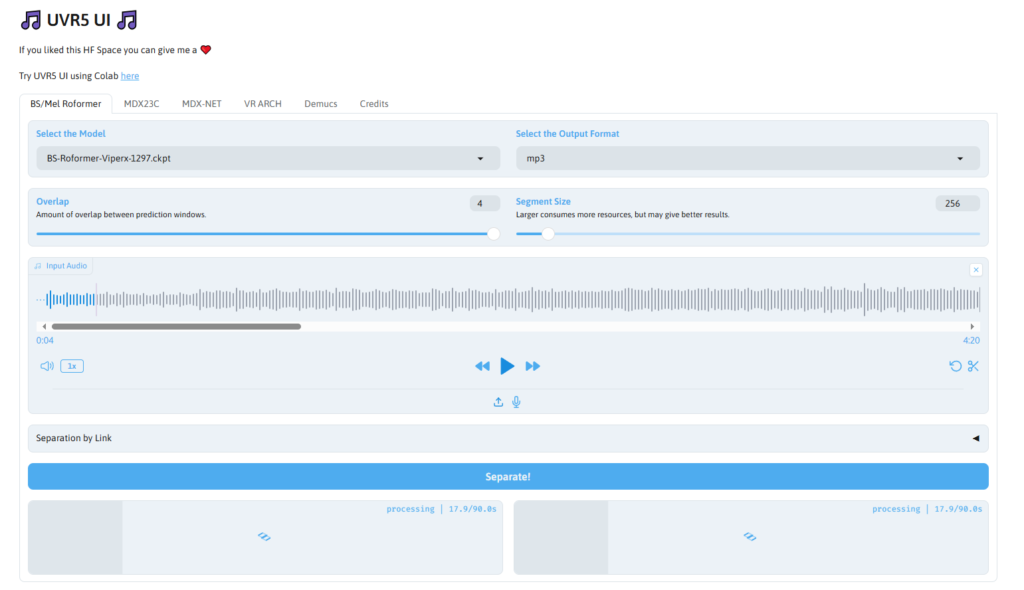Click the Segment Size slider handle
Screen dimensions: 1024x590
548,233
